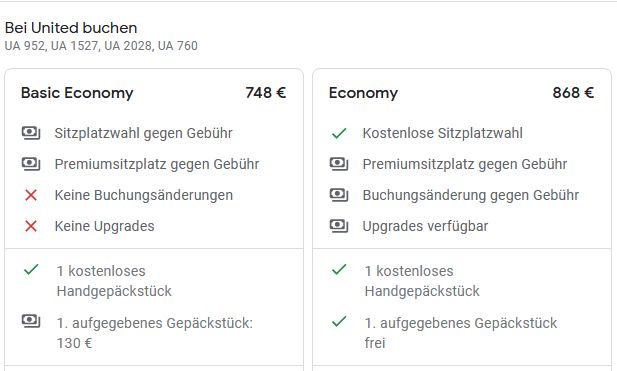
Task: Select the Economy fare title
Action: click(363, 93)
